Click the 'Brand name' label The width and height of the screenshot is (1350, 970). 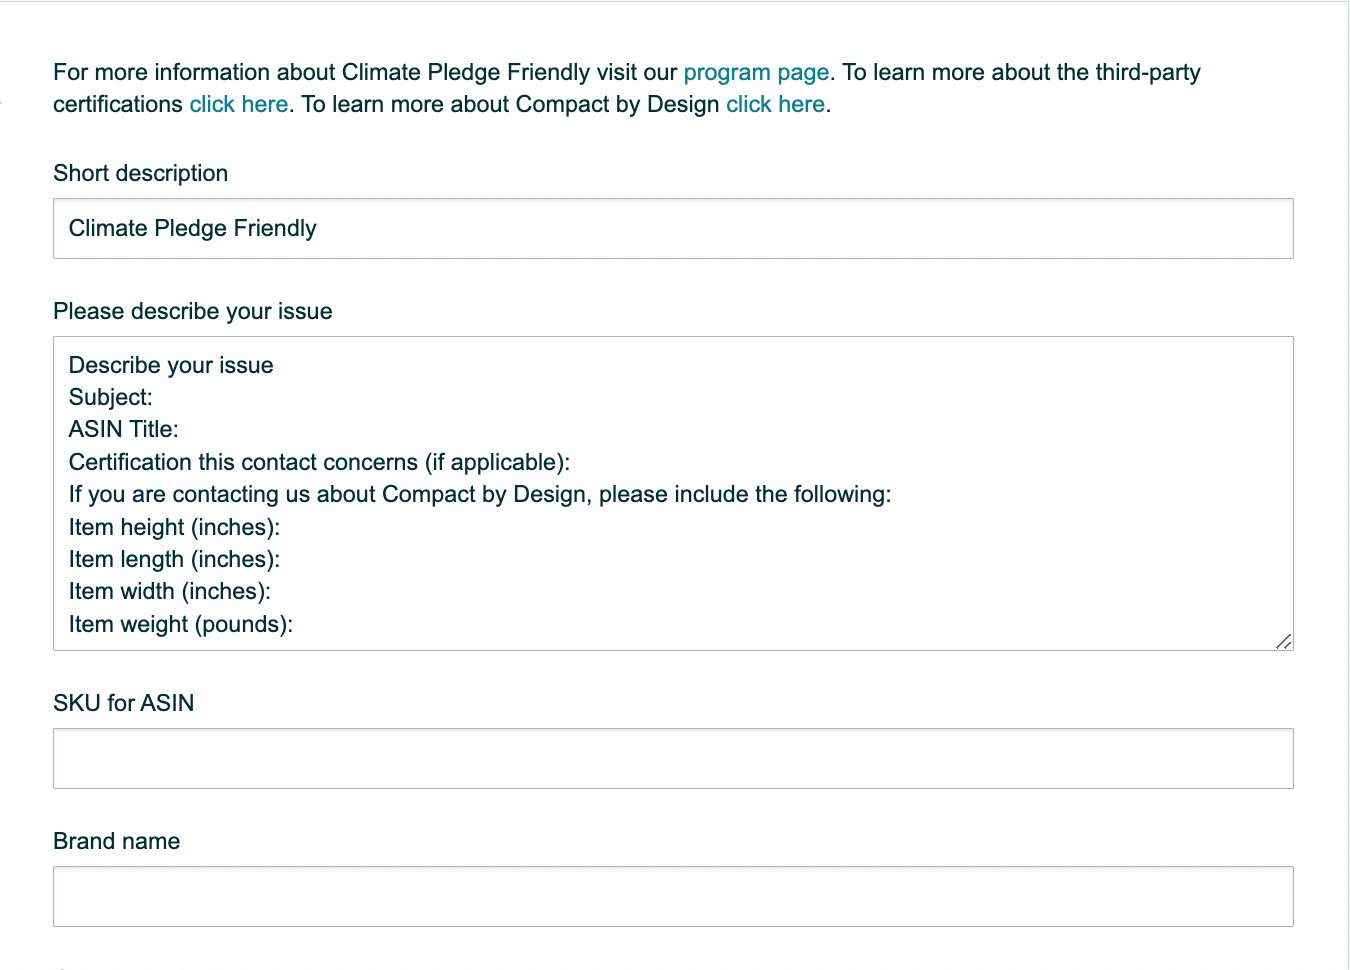[x=117, y=841]
